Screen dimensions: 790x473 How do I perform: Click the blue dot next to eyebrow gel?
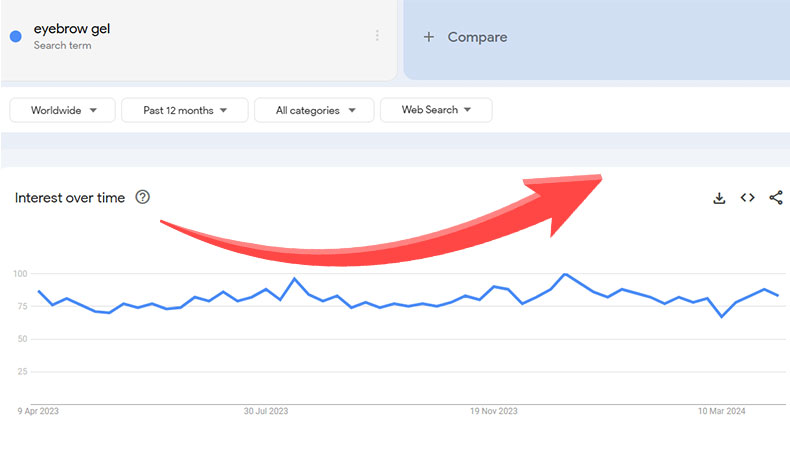tap(16, 37)
